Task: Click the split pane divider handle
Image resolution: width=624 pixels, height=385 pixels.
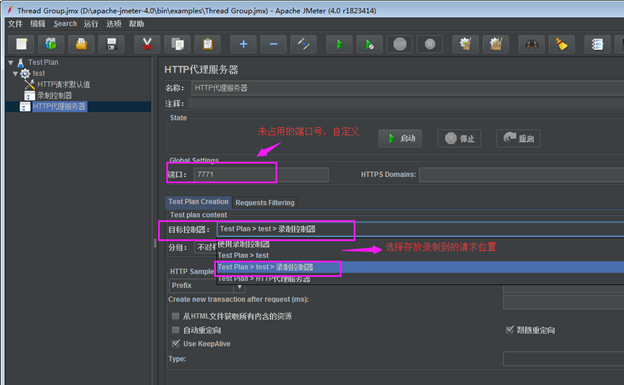Action: pos(155,243)
